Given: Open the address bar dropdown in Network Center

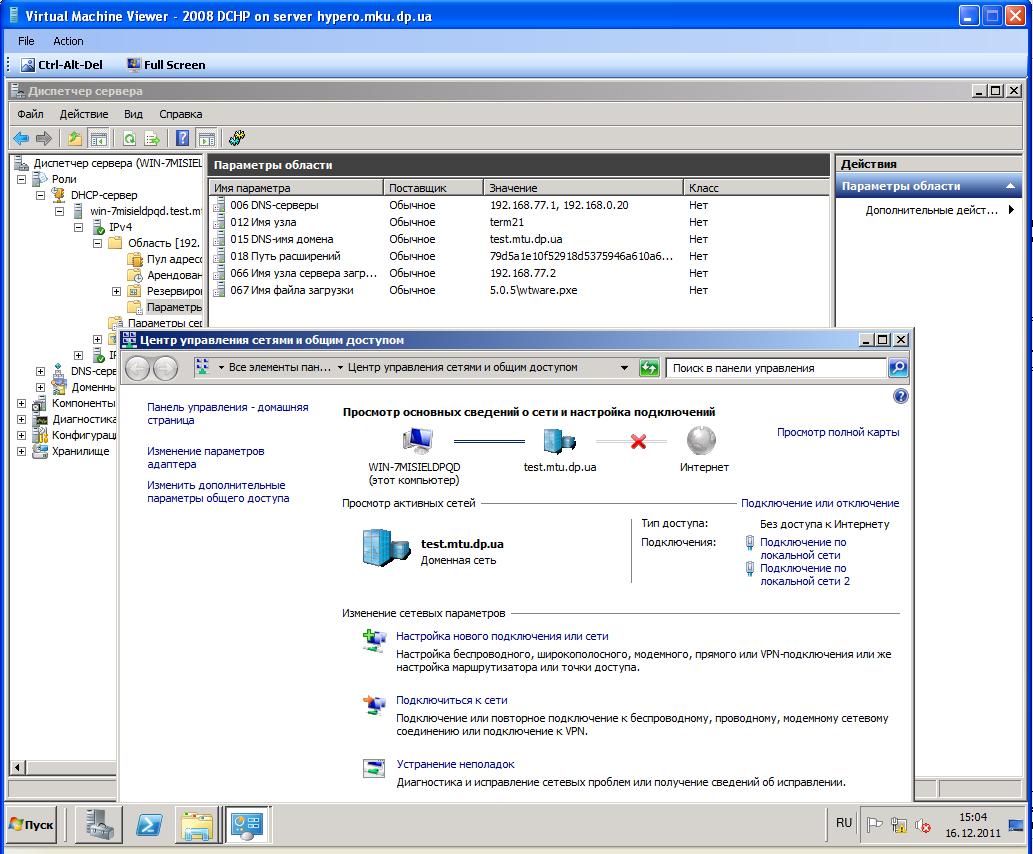Looking at the screenshot, I should point(624,367).
